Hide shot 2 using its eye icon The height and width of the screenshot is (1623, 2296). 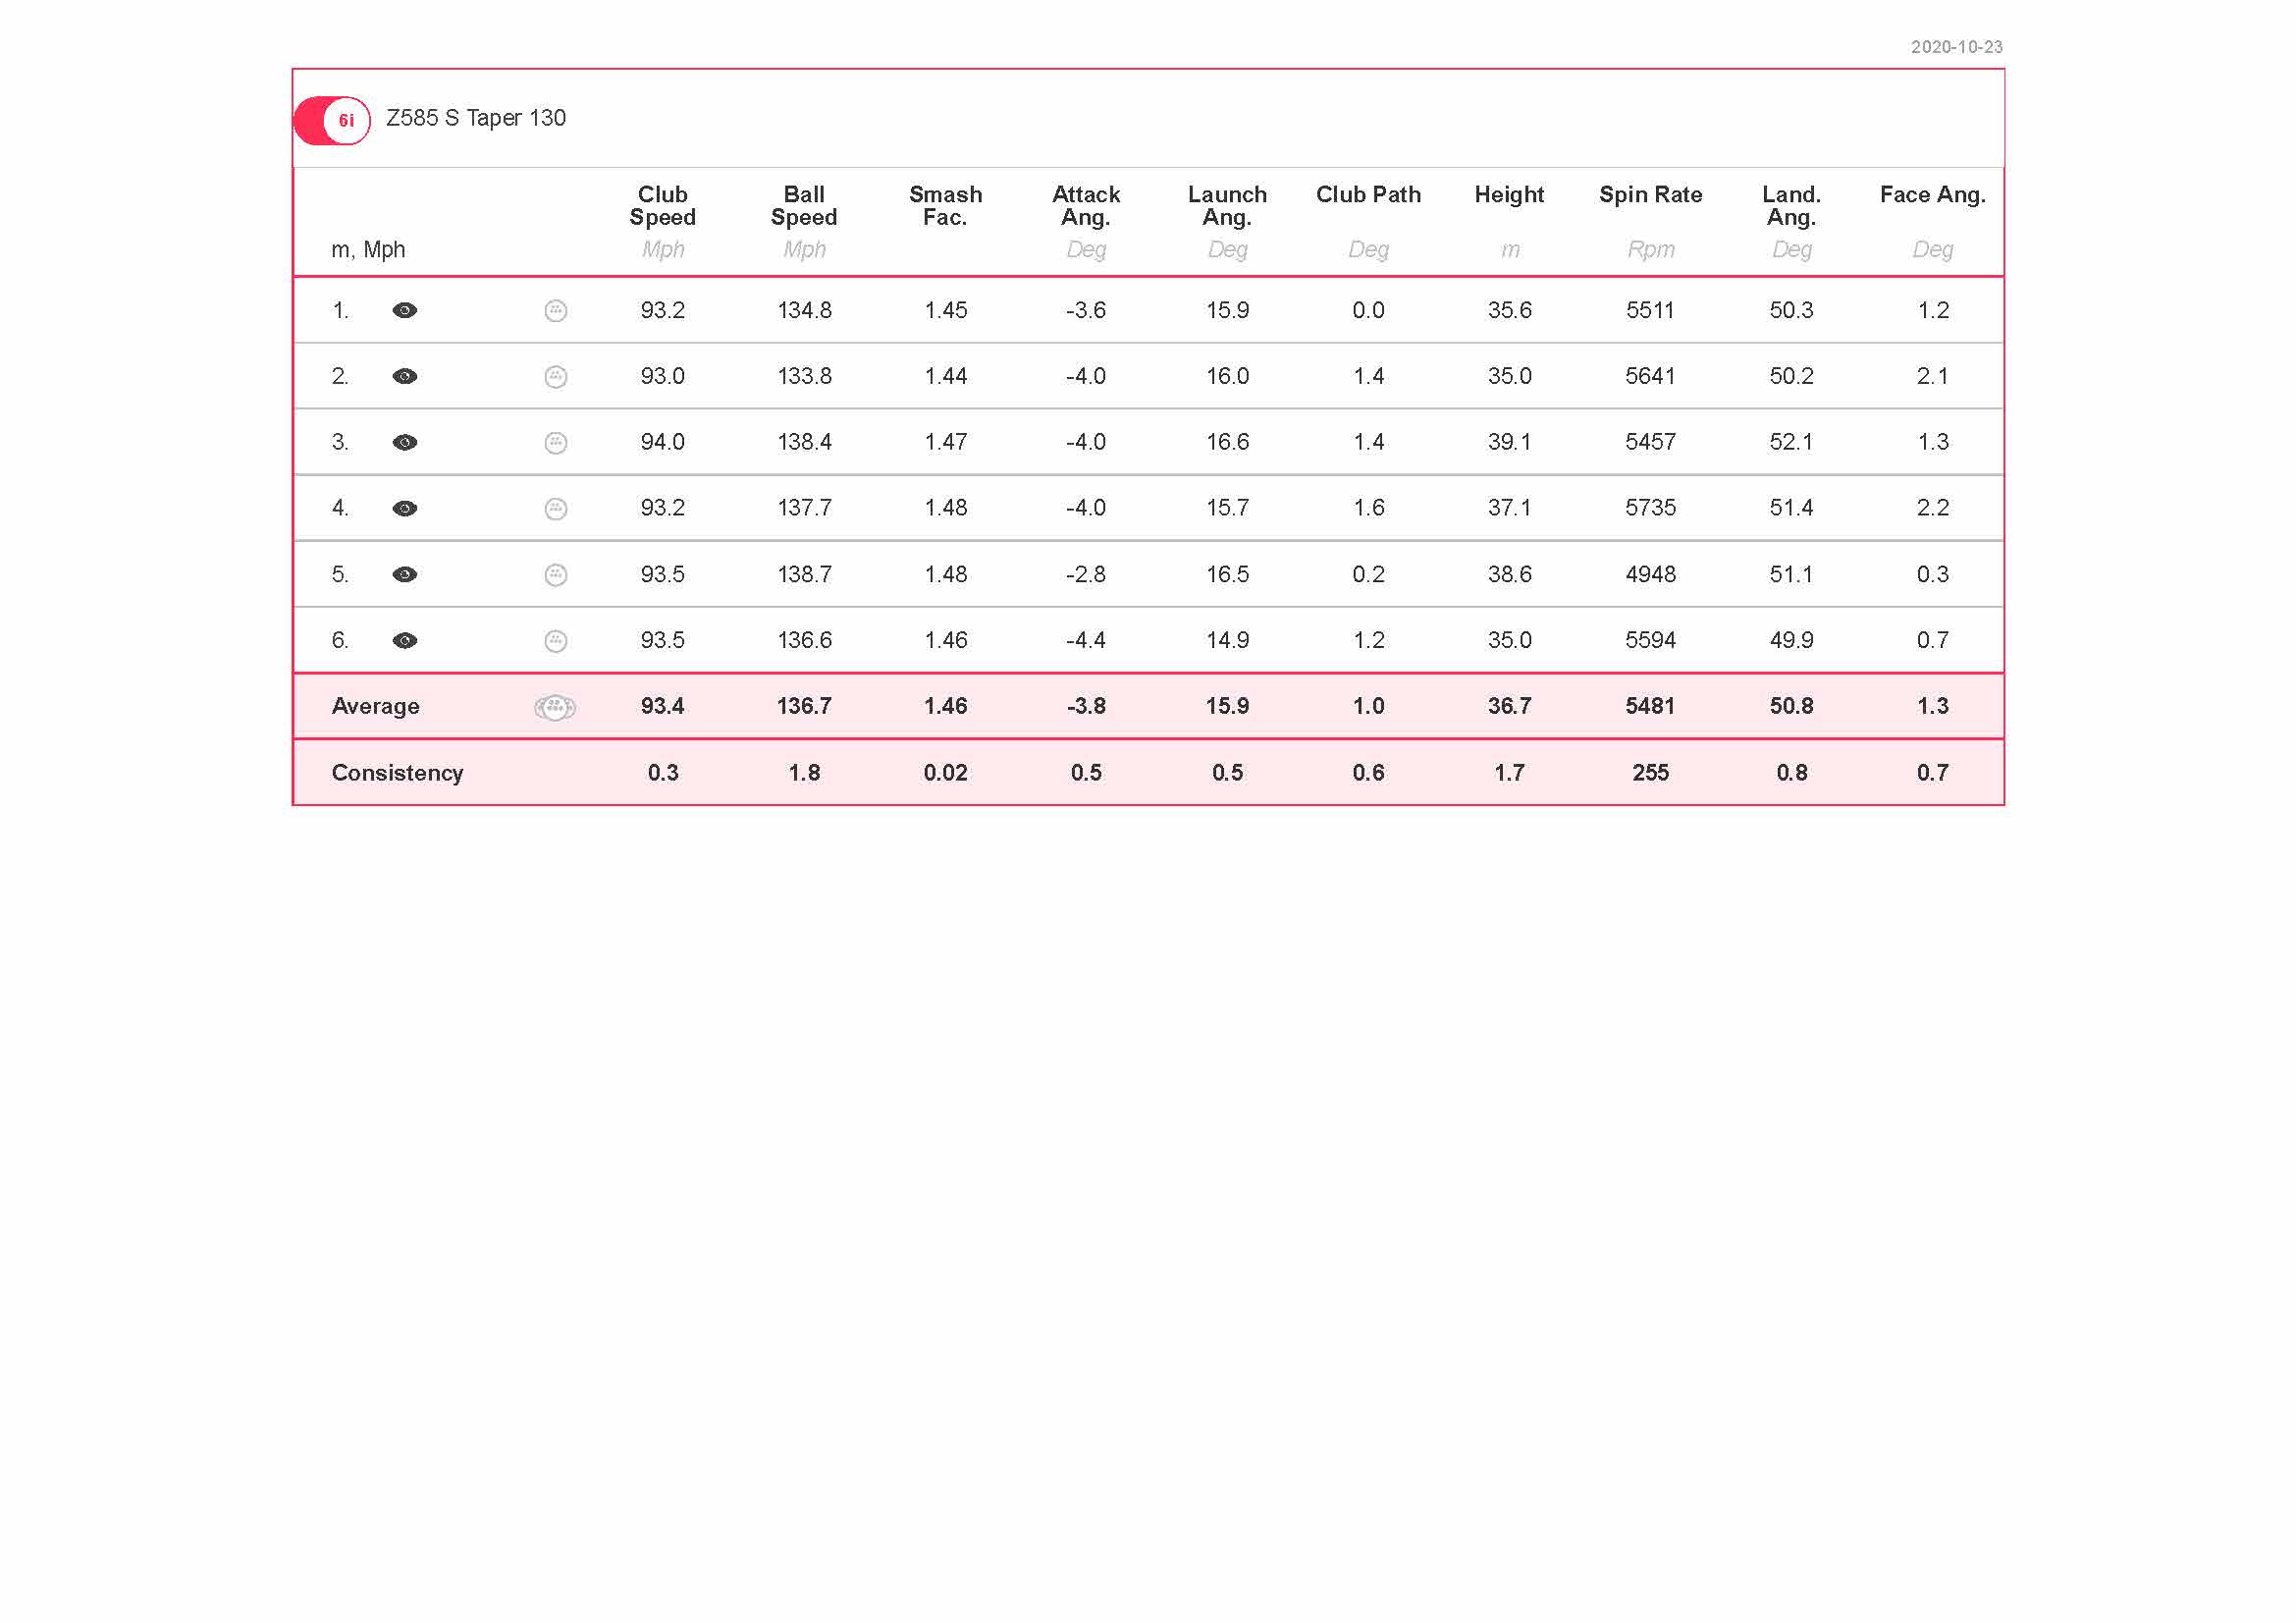point(404,376)
